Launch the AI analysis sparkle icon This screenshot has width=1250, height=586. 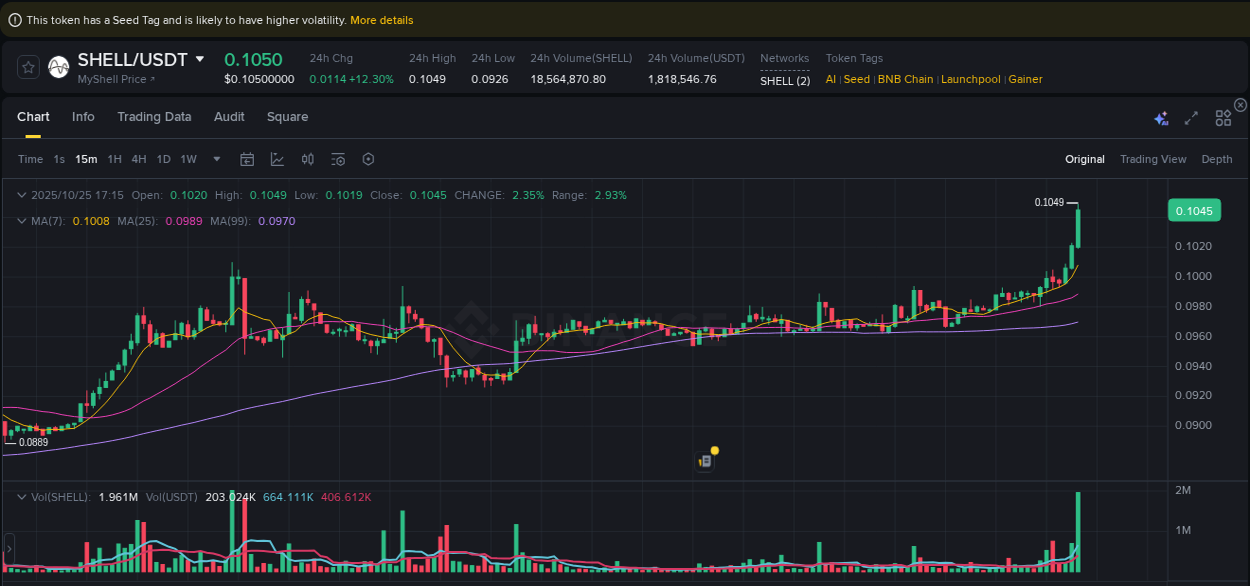(x=1161, y=117)
